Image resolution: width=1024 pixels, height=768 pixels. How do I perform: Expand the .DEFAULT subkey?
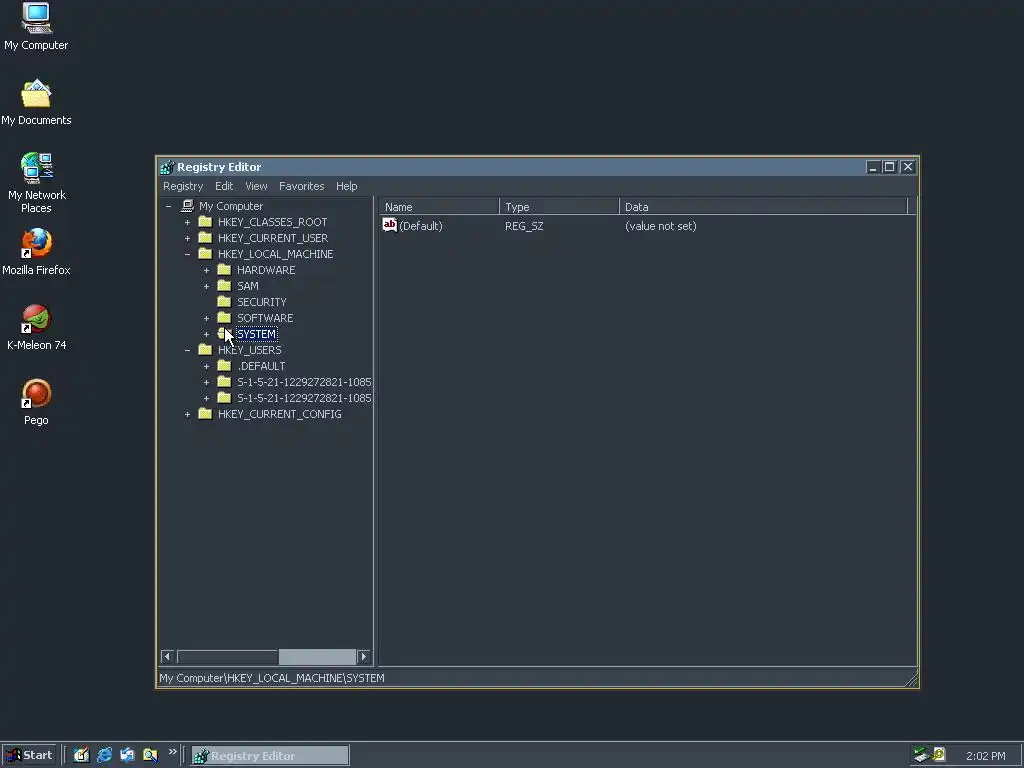coord(206,366)
